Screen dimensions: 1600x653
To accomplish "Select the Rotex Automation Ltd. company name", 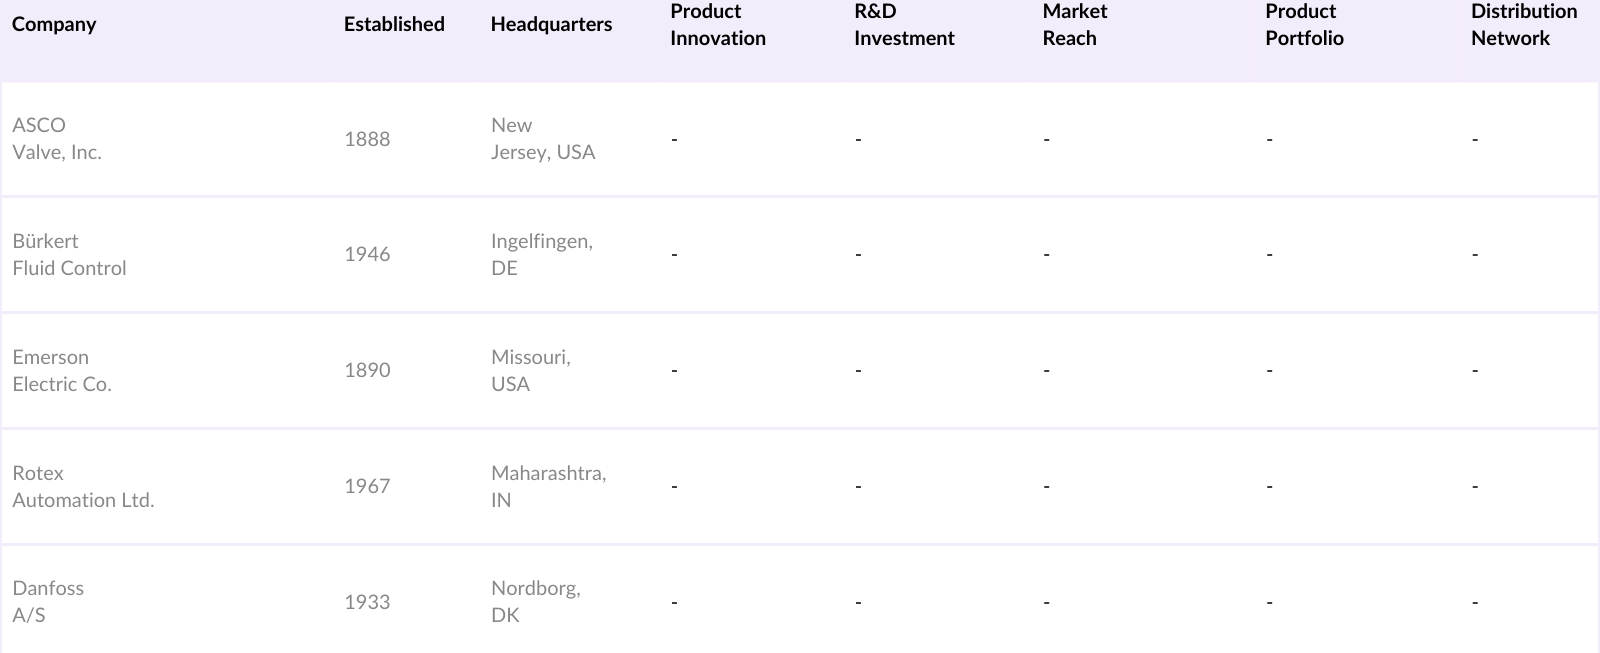I will click(x=83, y=487).
